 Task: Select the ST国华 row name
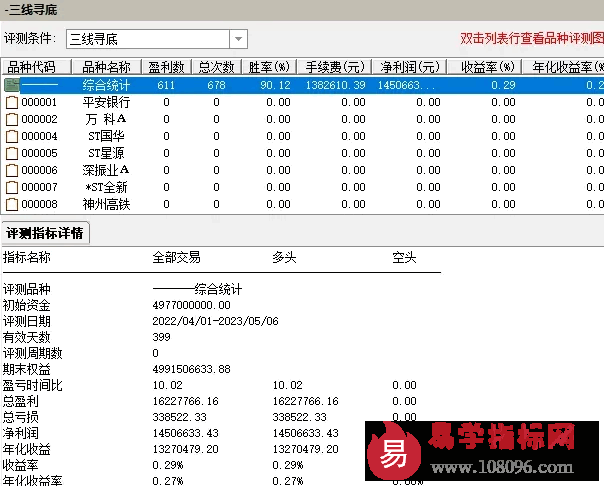point(106,136)
